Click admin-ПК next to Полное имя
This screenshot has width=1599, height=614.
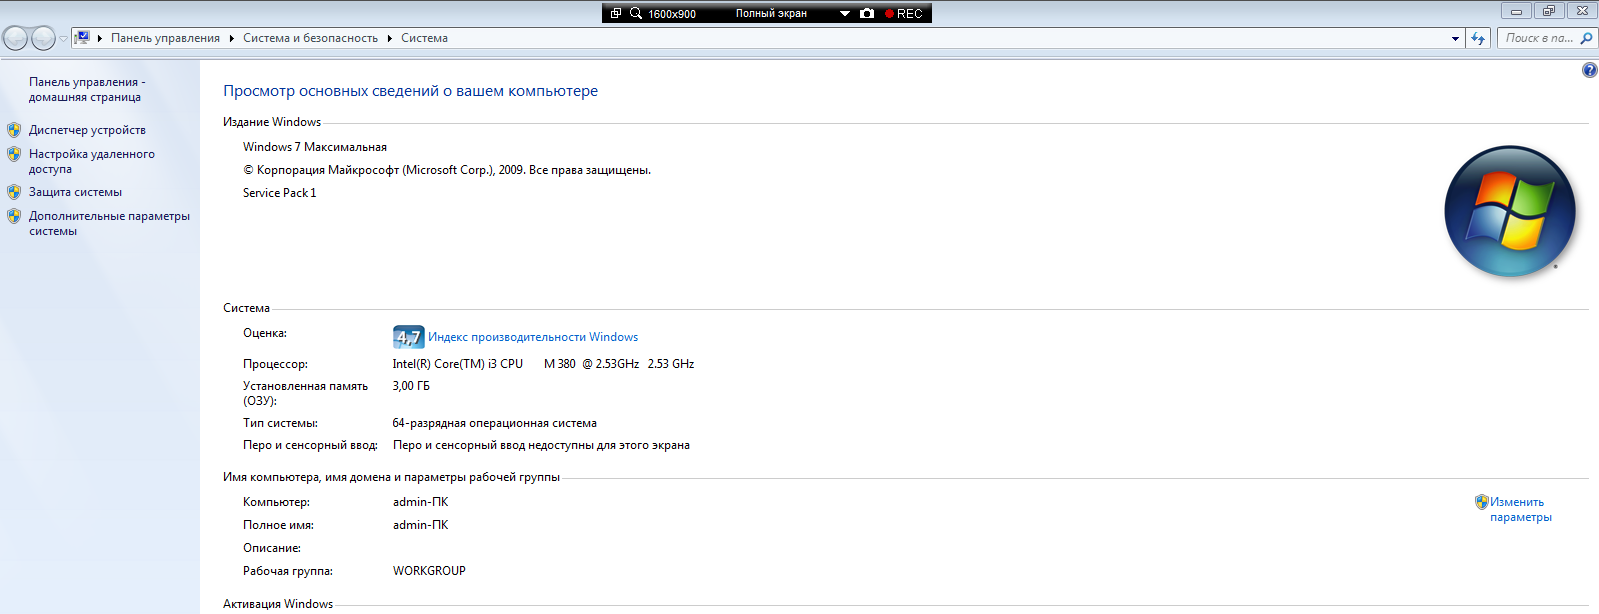click(x=421, y=525)
